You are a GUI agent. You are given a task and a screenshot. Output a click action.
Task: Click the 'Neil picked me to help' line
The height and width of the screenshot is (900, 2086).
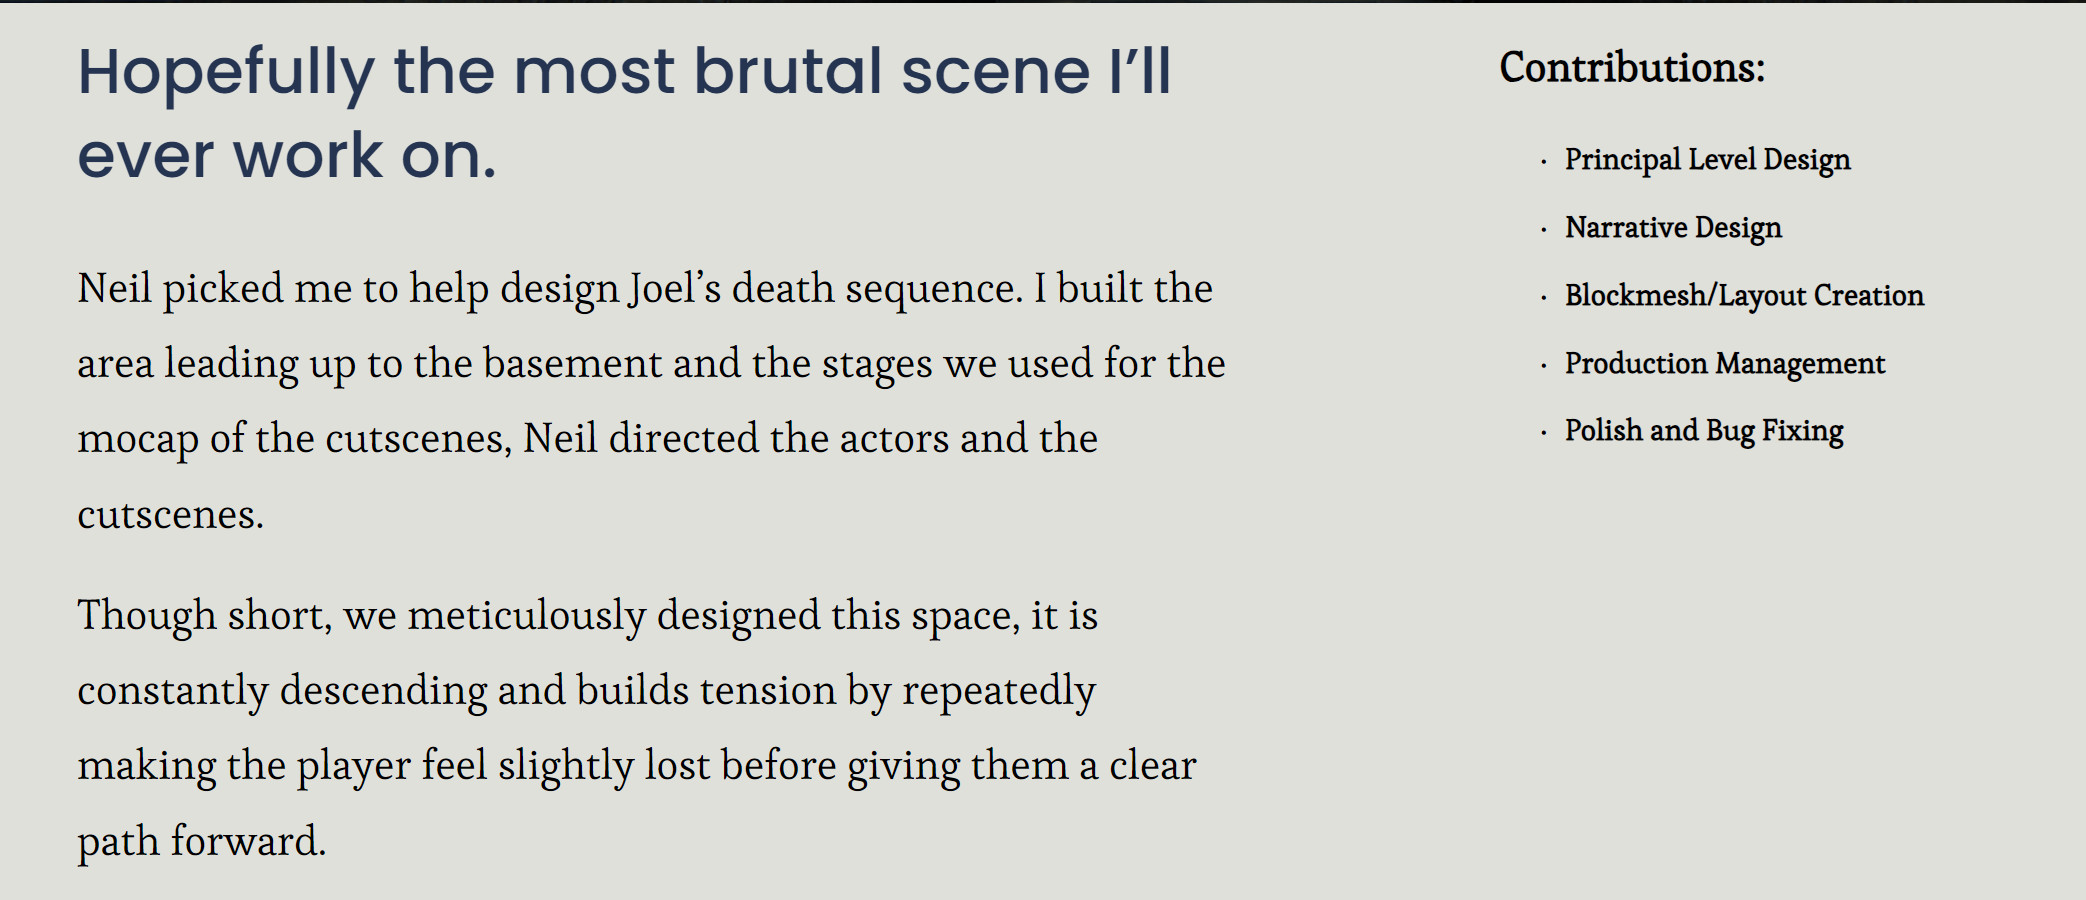point(645,289)
